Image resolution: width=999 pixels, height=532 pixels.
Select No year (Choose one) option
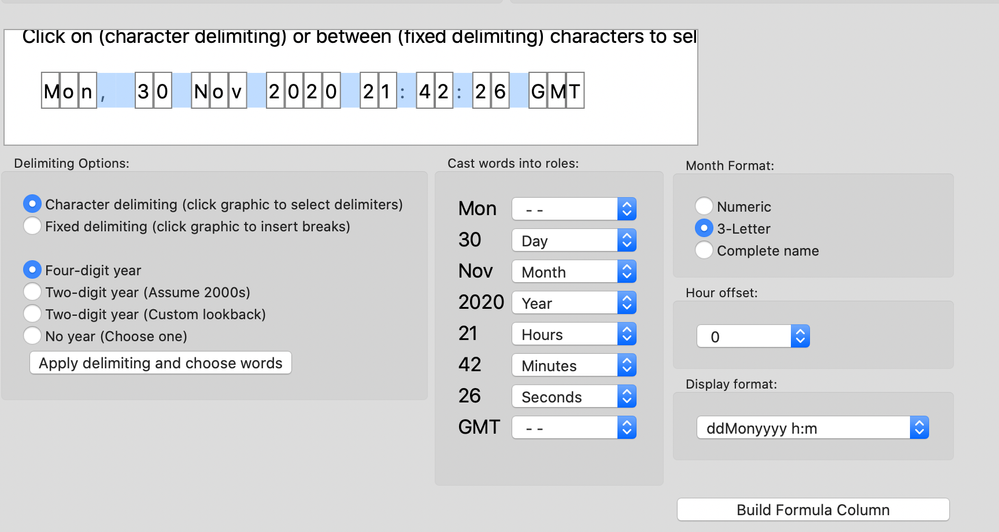click(x=33, y=337)
